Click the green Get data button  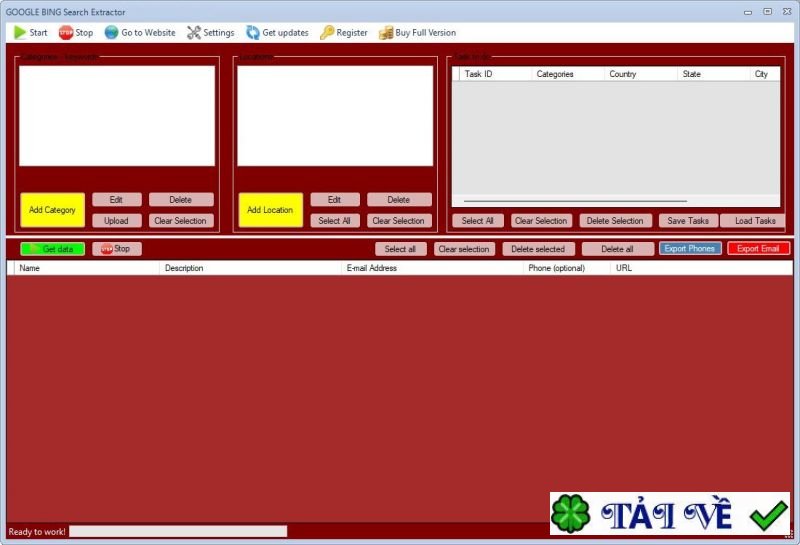53,249
